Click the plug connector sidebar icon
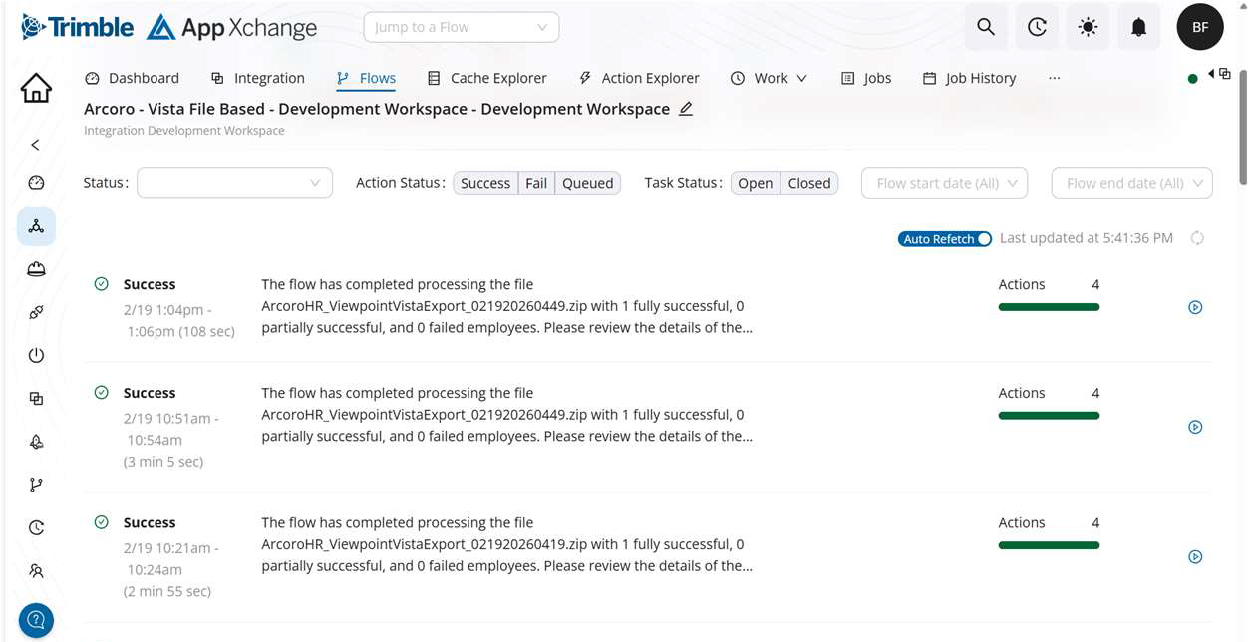1248x642 pixels. pos(36,312)
